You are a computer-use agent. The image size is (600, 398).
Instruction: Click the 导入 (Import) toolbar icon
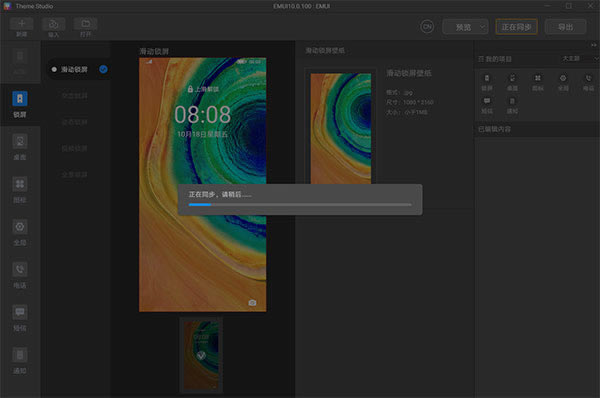pyautogui.click(x=54, y=24)
